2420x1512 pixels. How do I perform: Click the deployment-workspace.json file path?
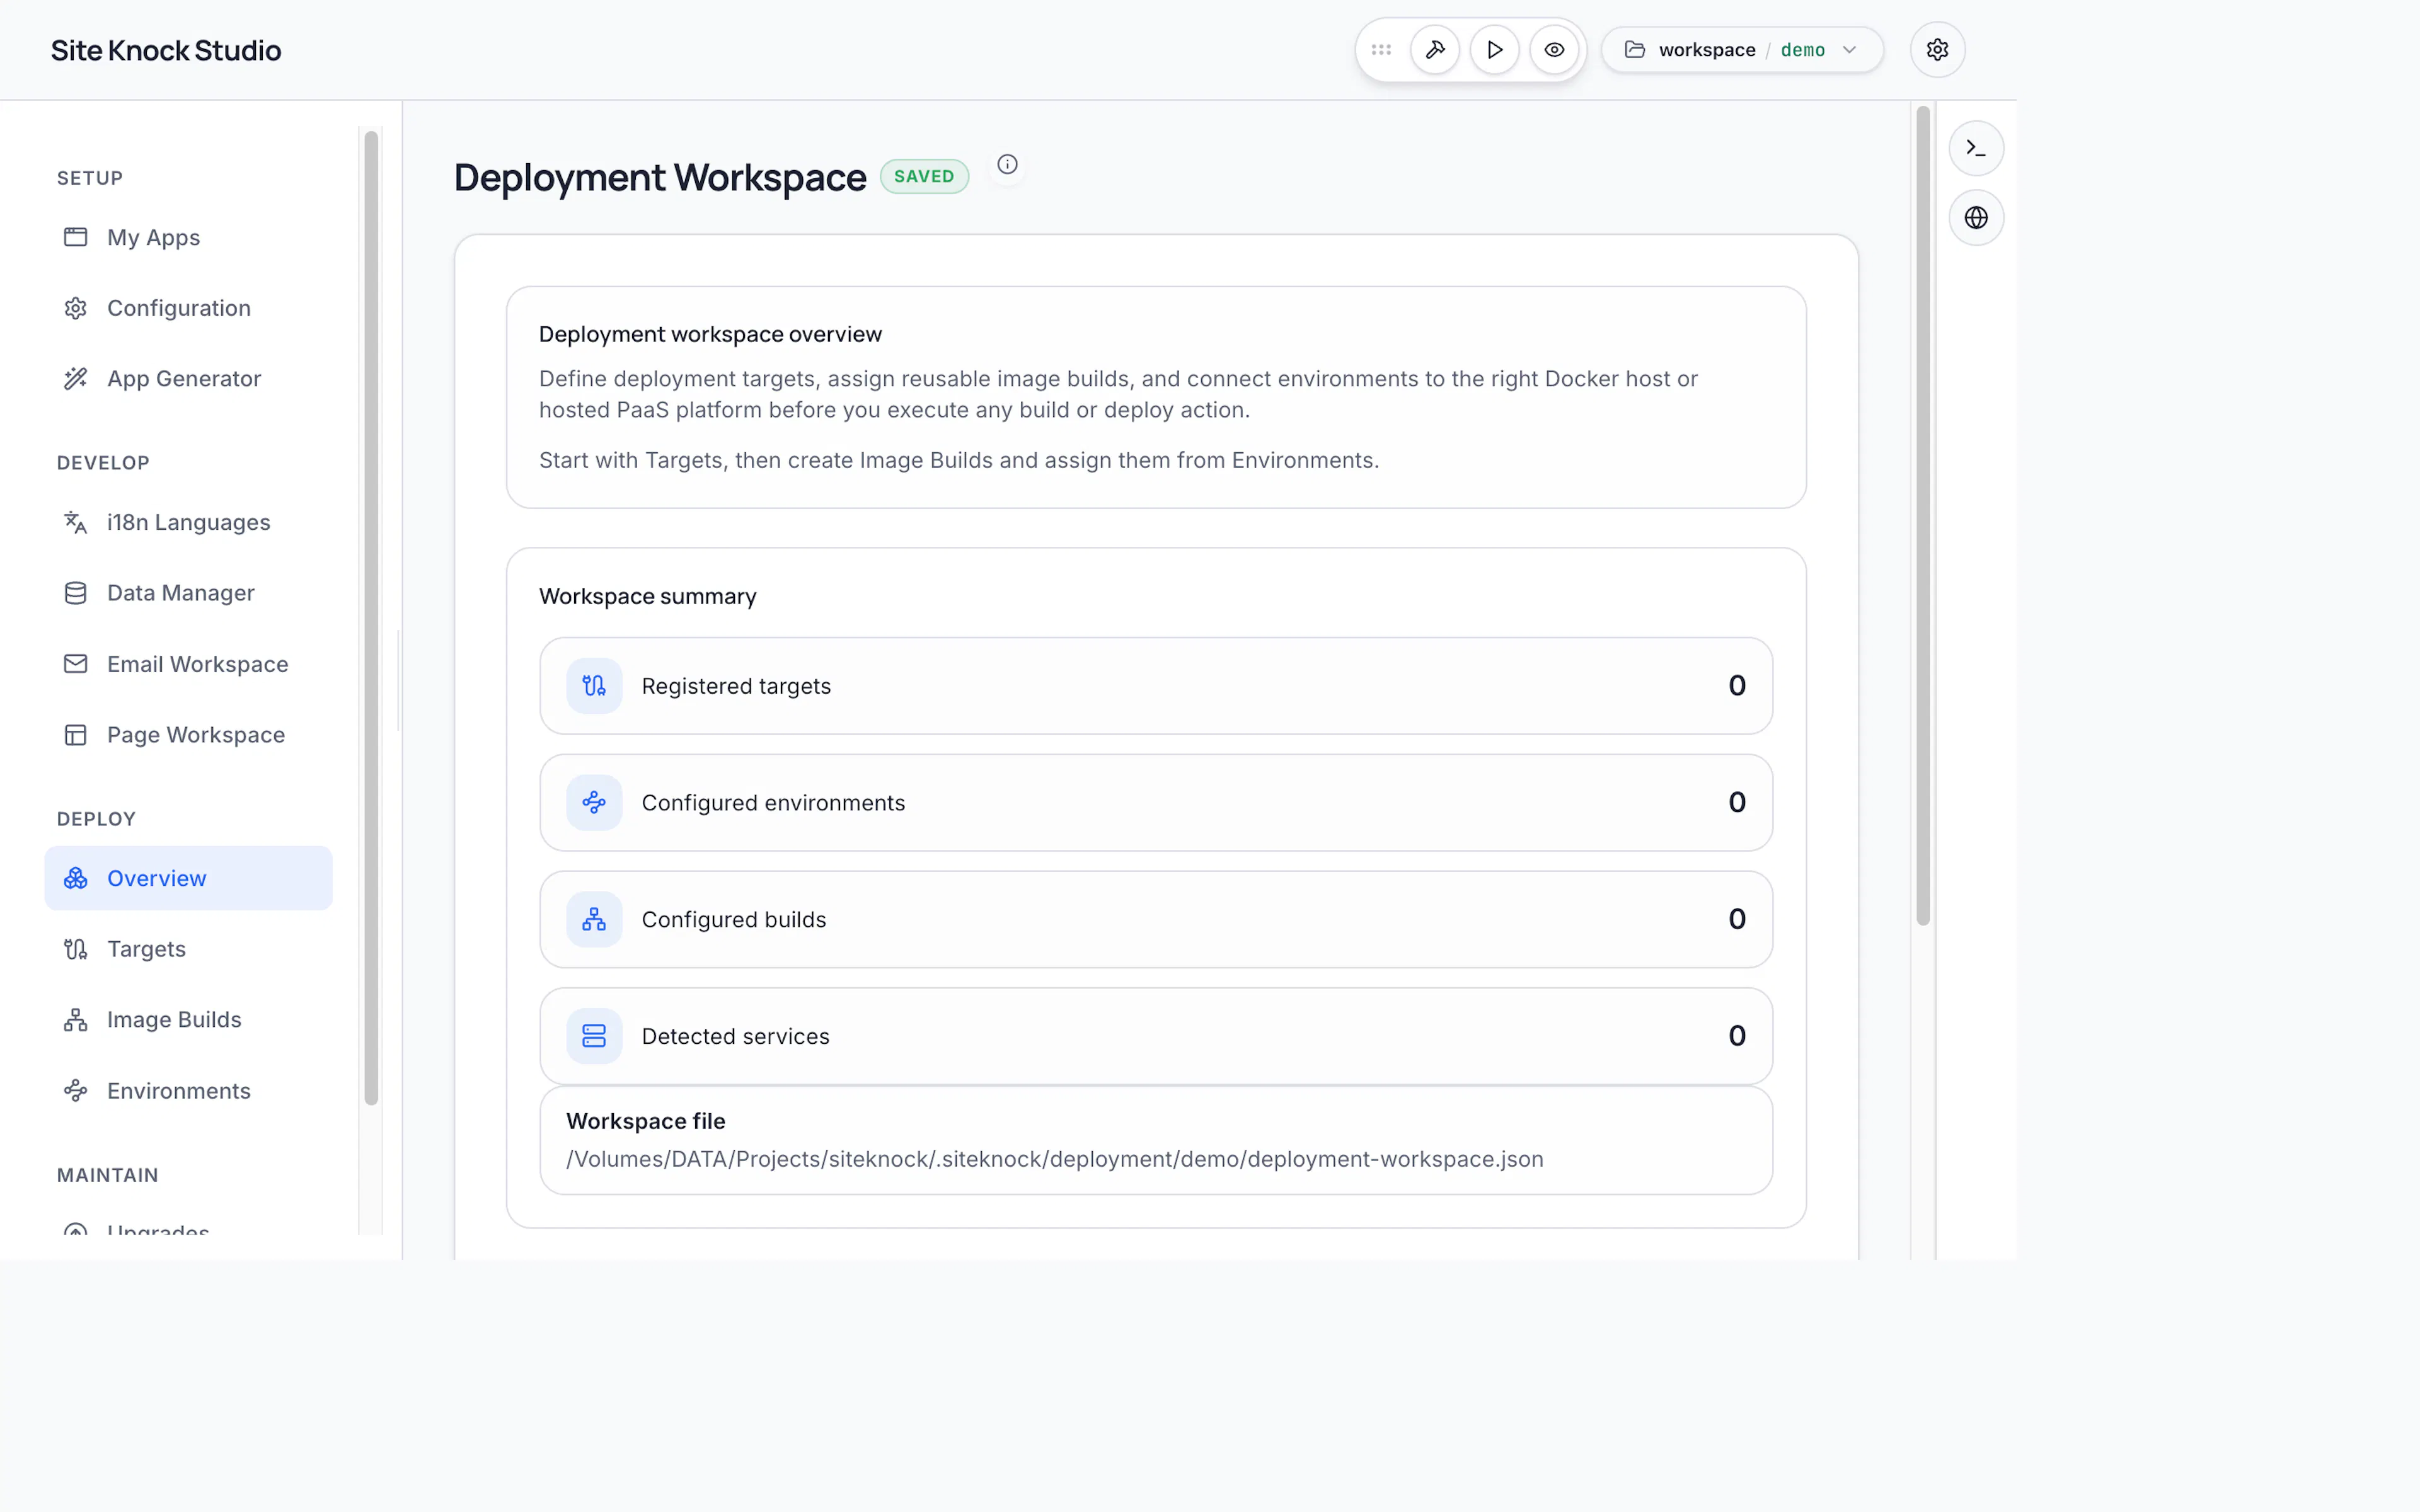[1055, 1159]
